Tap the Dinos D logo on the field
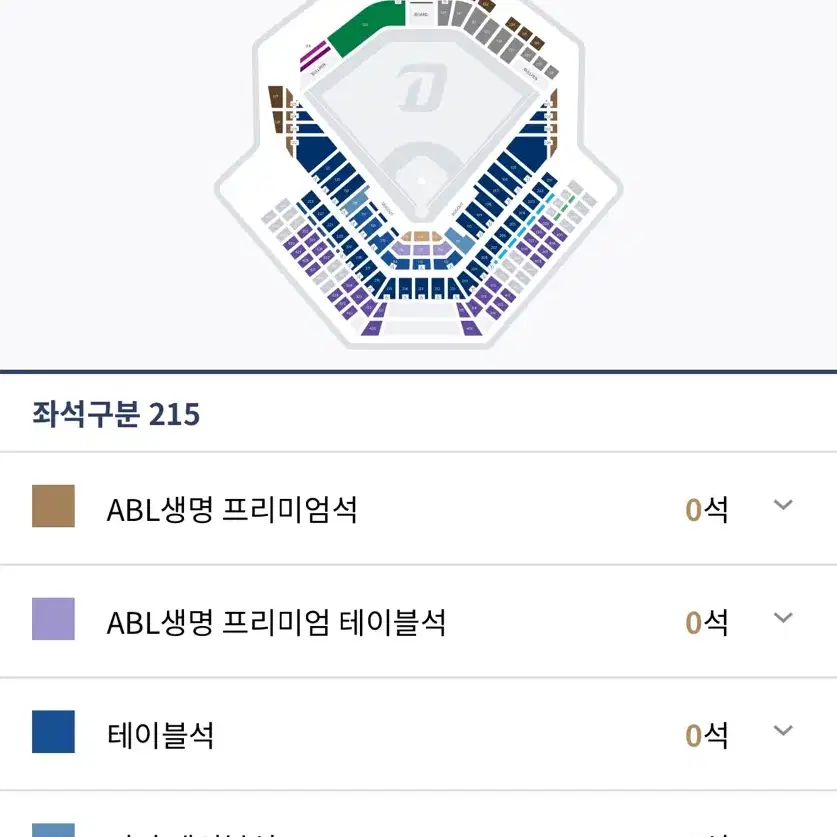This screenshot has height=837, width=837. tap(421, 87)
